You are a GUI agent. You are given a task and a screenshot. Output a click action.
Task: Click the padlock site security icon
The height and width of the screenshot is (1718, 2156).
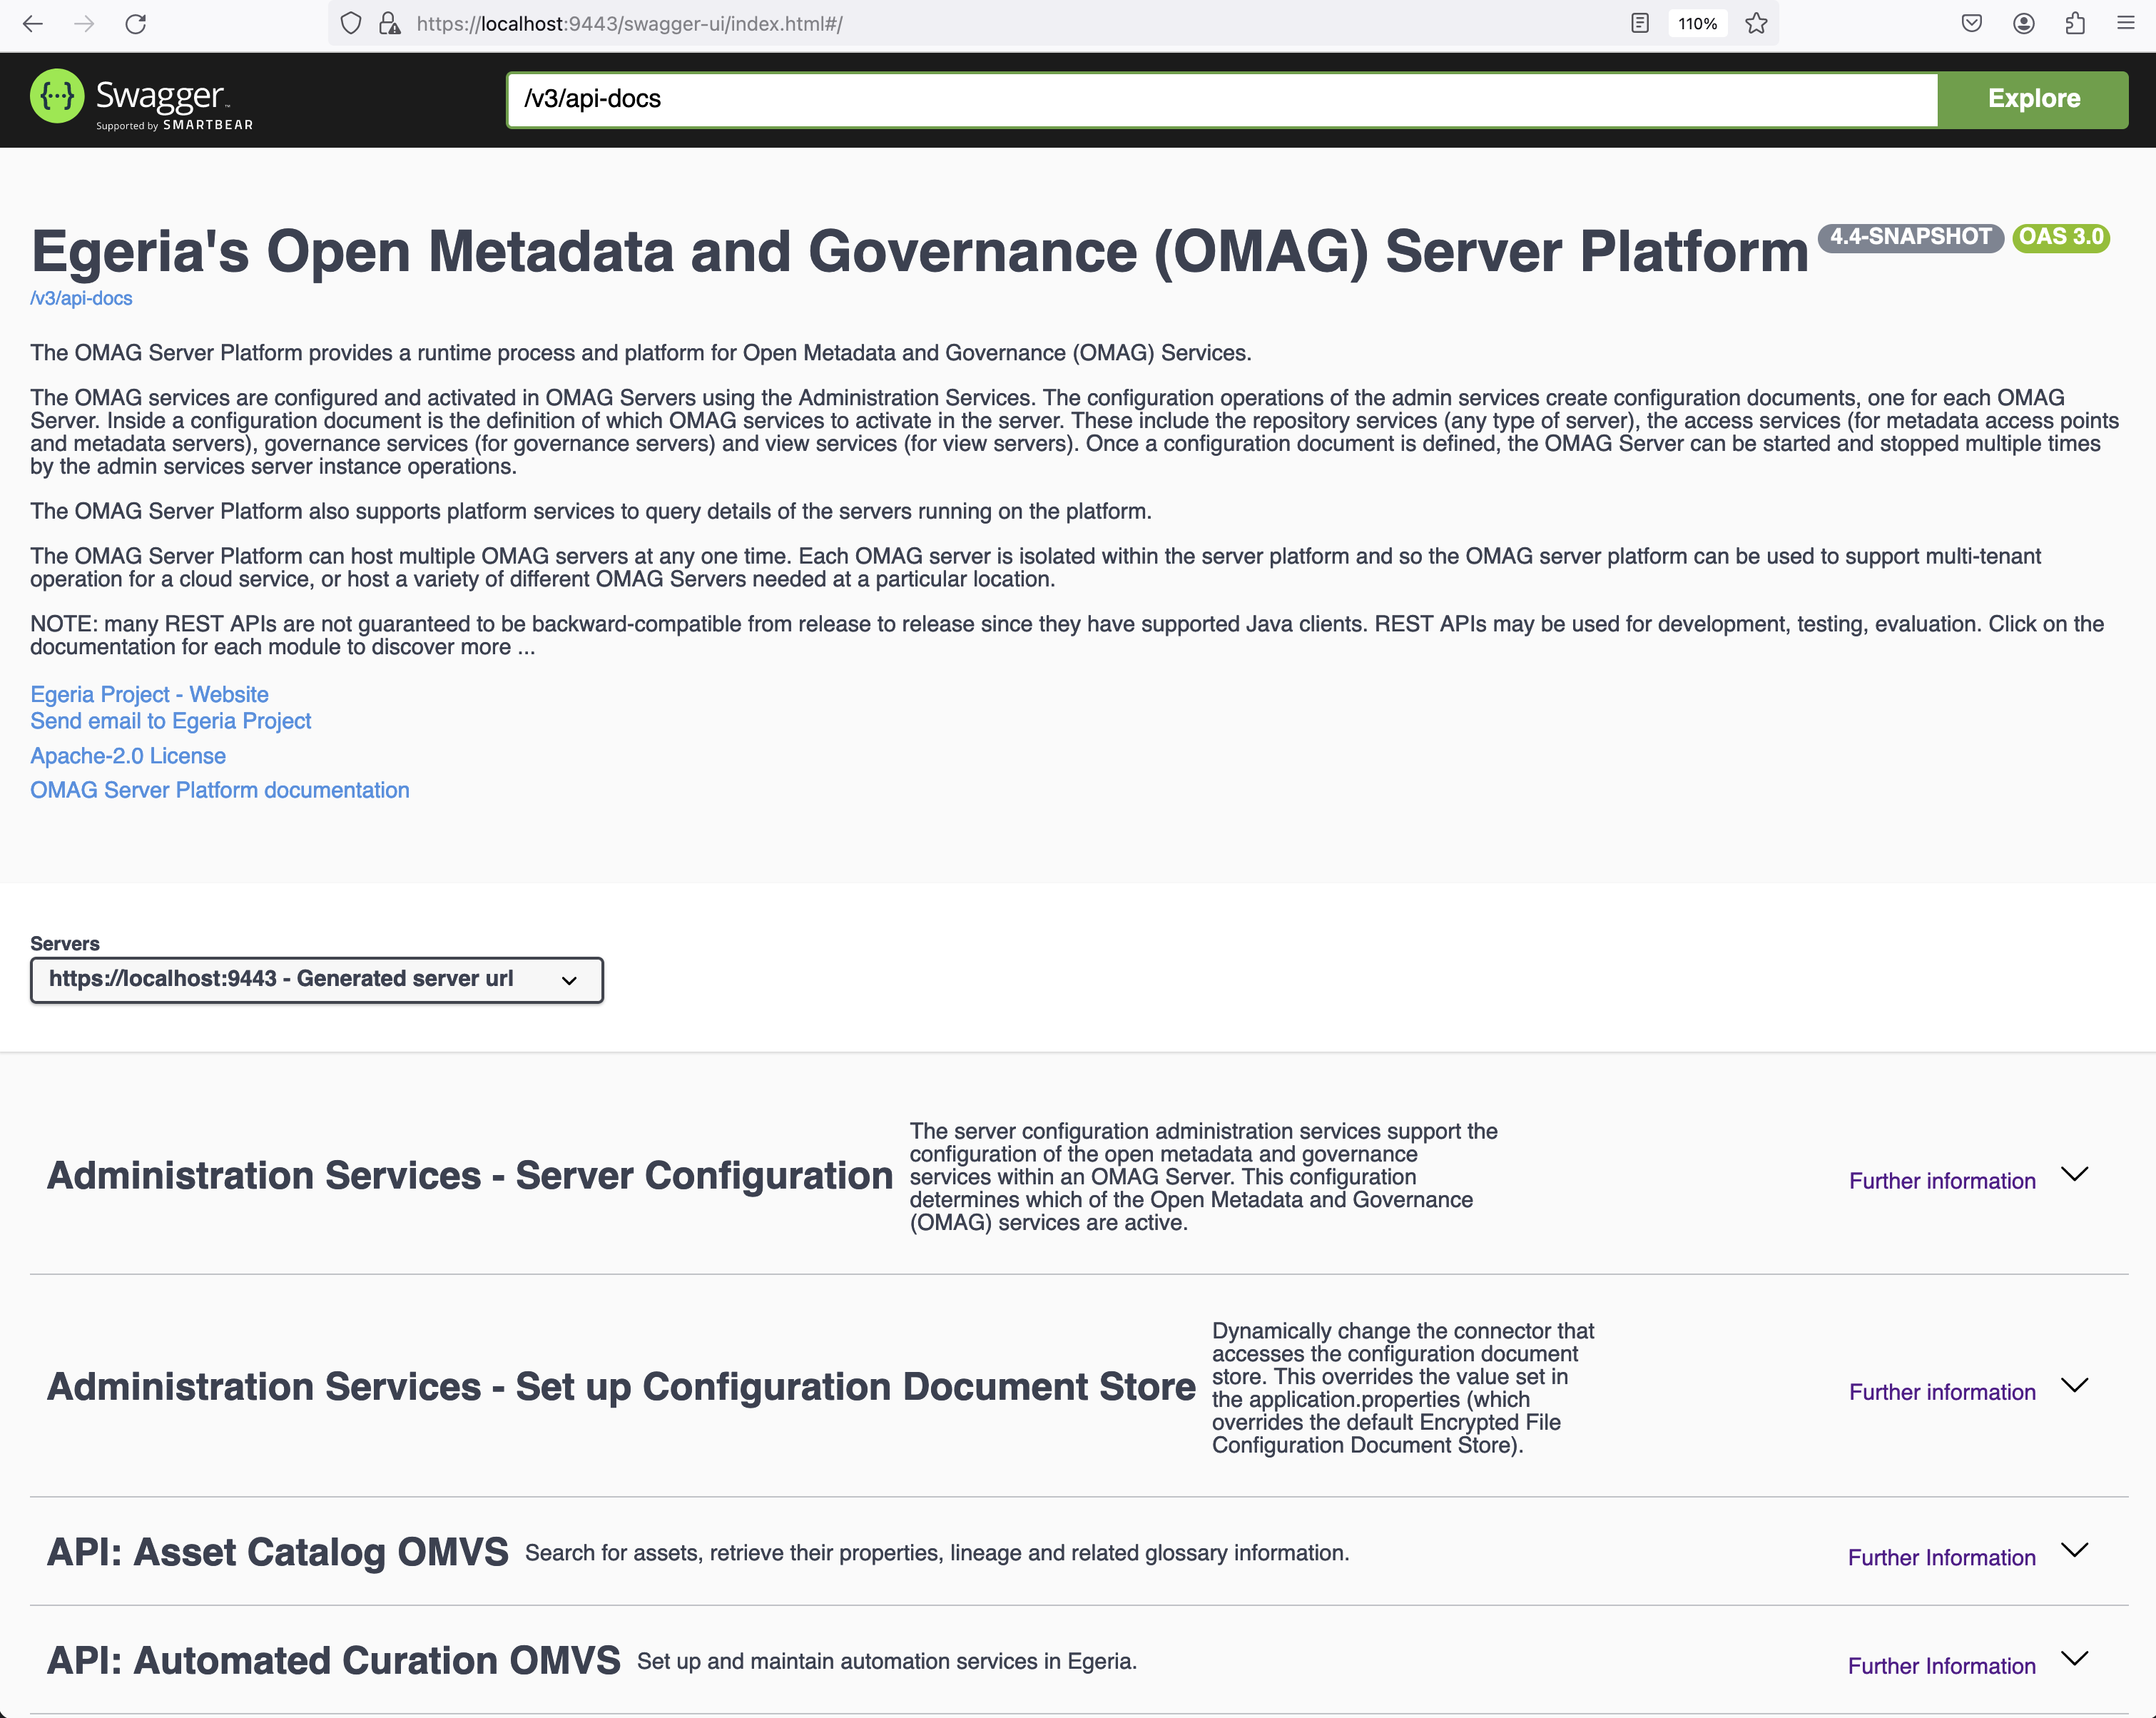click(389, 24)
